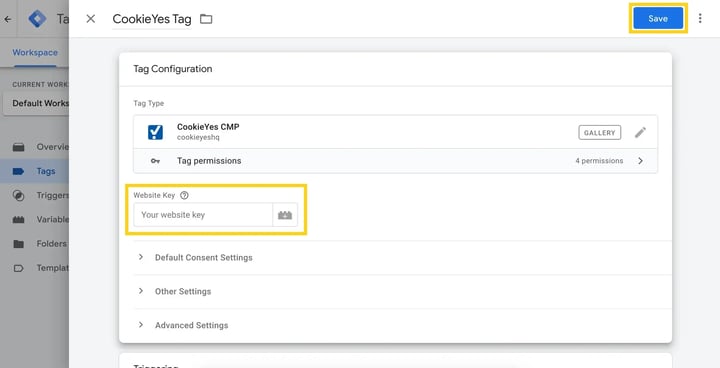Click the cookieyeshq publisher text
The height and width of the screenshot is (368, 720).
[198, 137]
